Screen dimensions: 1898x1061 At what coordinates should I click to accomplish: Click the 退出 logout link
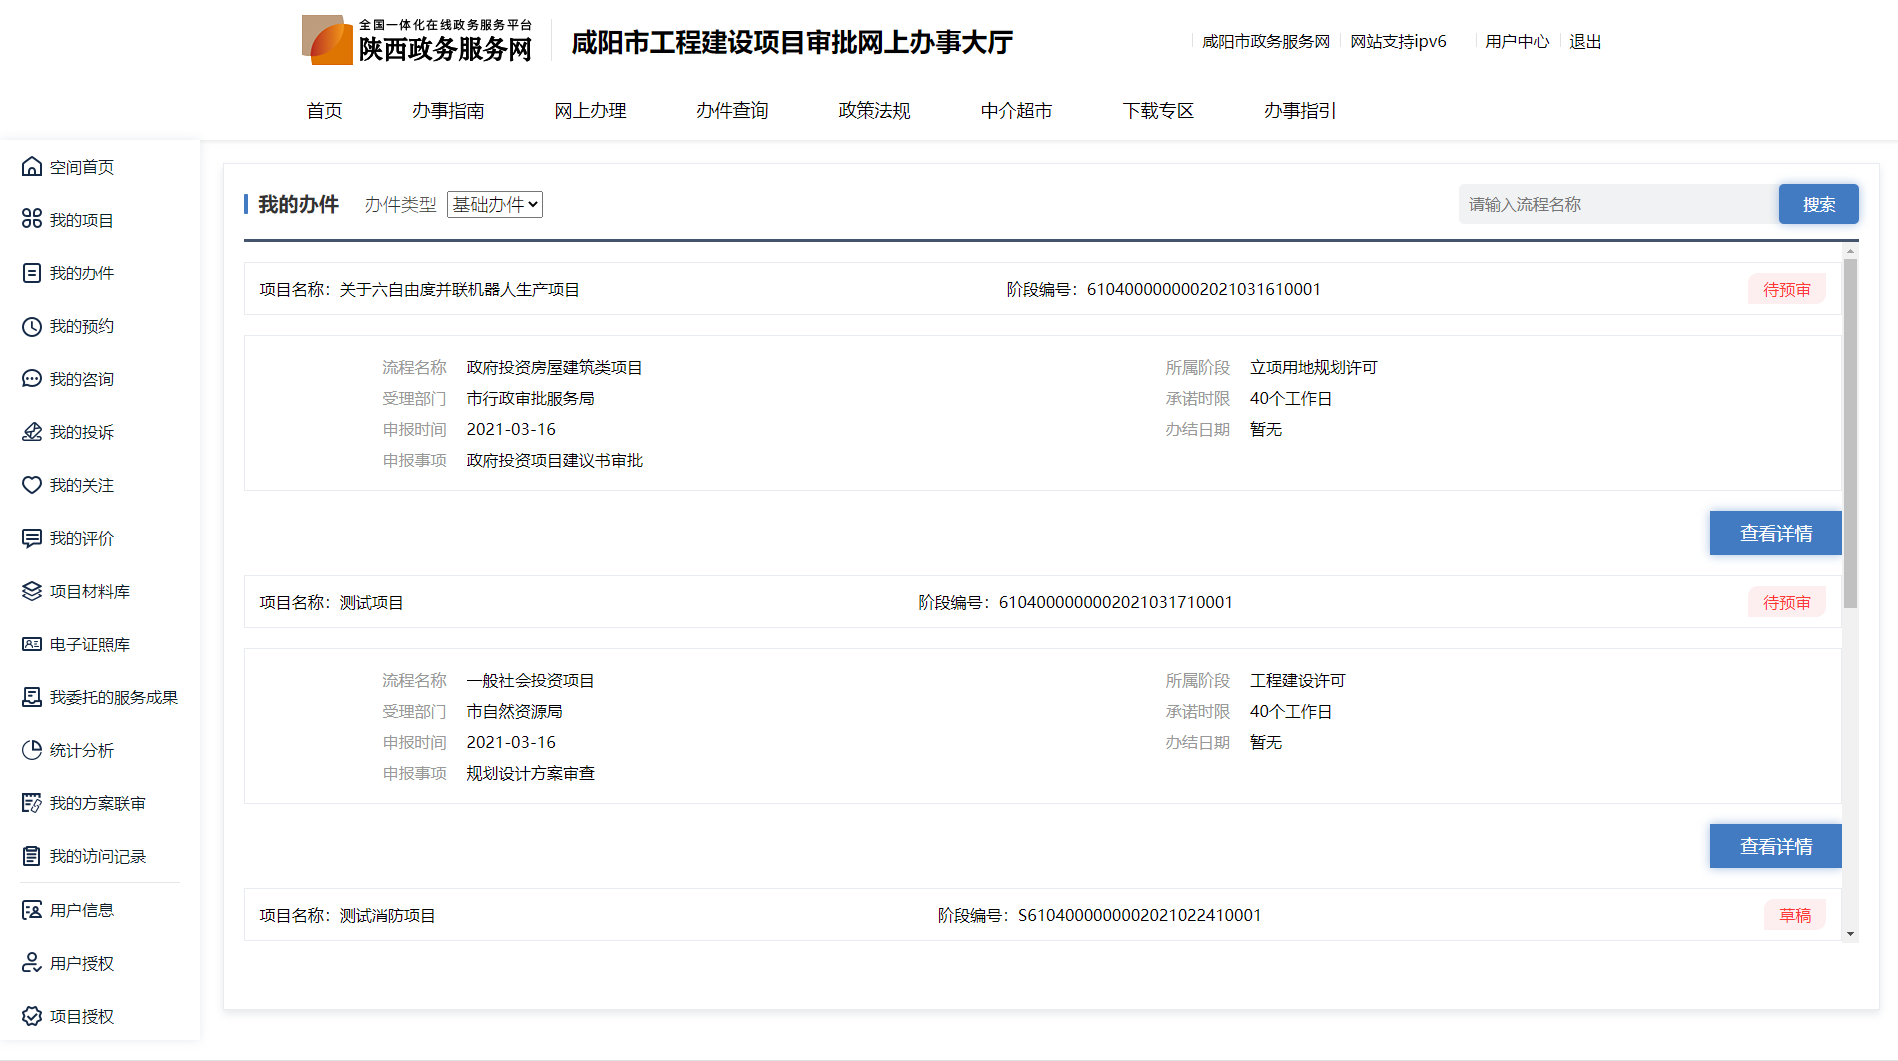click(1585, 42)
